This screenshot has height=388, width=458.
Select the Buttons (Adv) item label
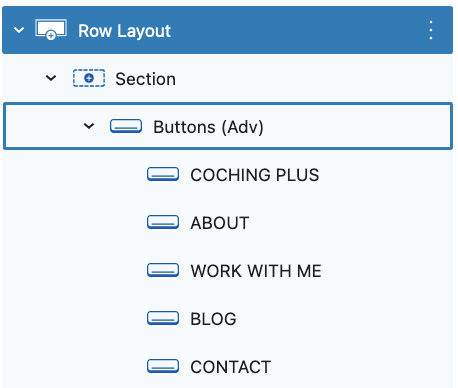point(208,127)
